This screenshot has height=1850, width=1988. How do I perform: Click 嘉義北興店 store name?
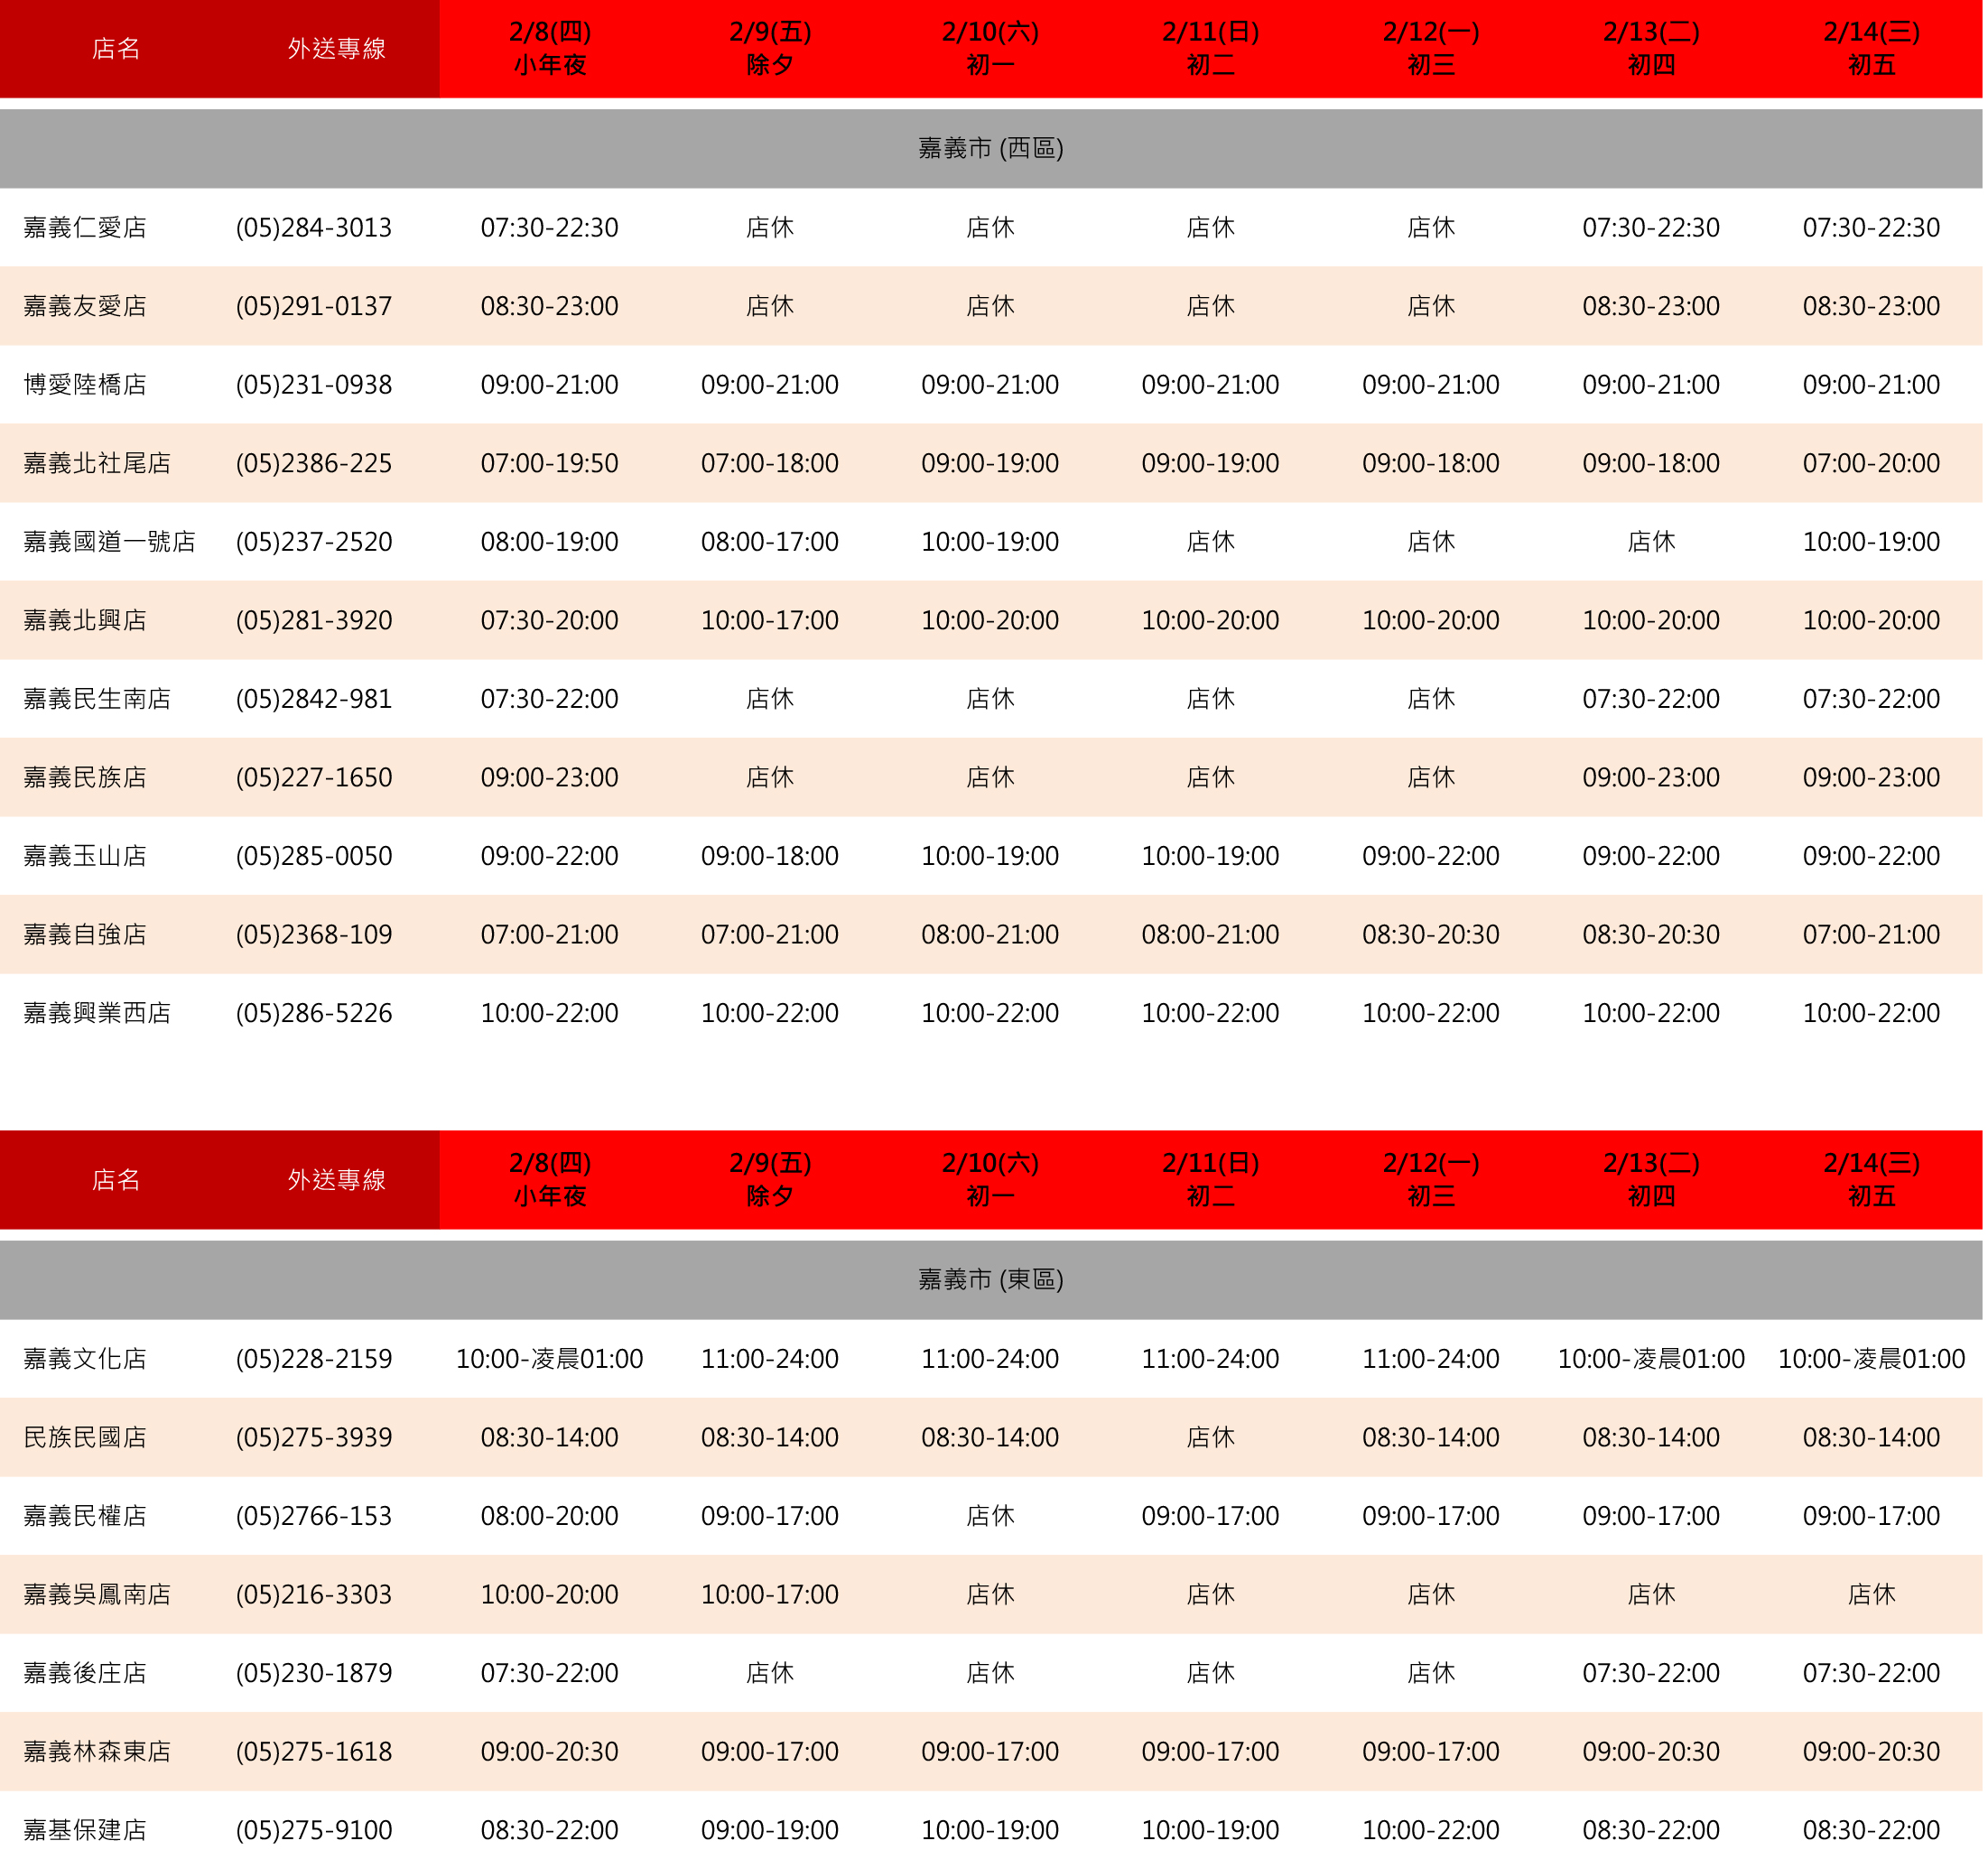tap(85, 620)
